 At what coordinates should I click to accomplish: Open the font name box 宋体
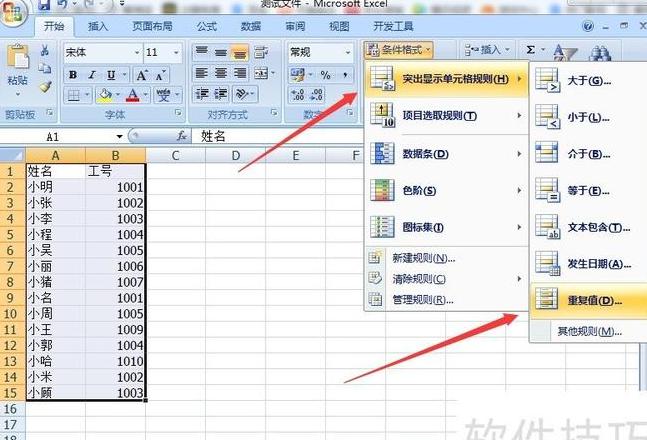[x=102, y=52]
